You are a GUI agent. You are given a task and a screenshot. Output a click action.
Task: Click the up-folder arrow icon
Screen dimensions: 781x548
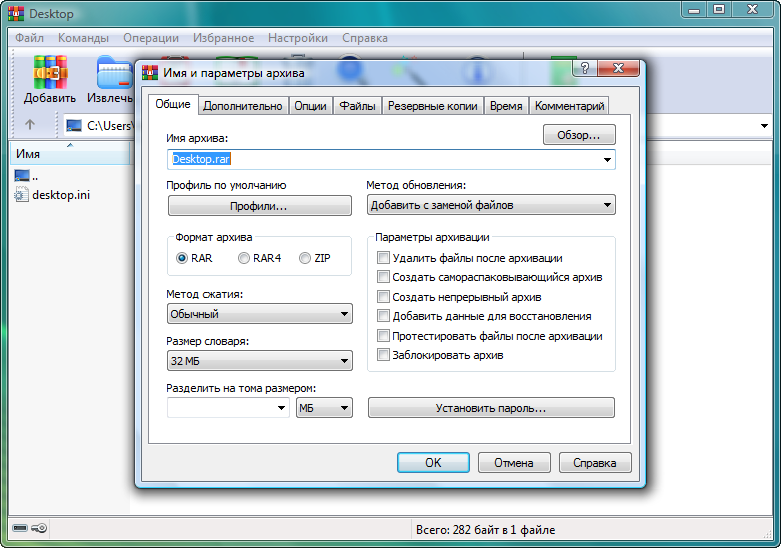[x=30, y=125]
